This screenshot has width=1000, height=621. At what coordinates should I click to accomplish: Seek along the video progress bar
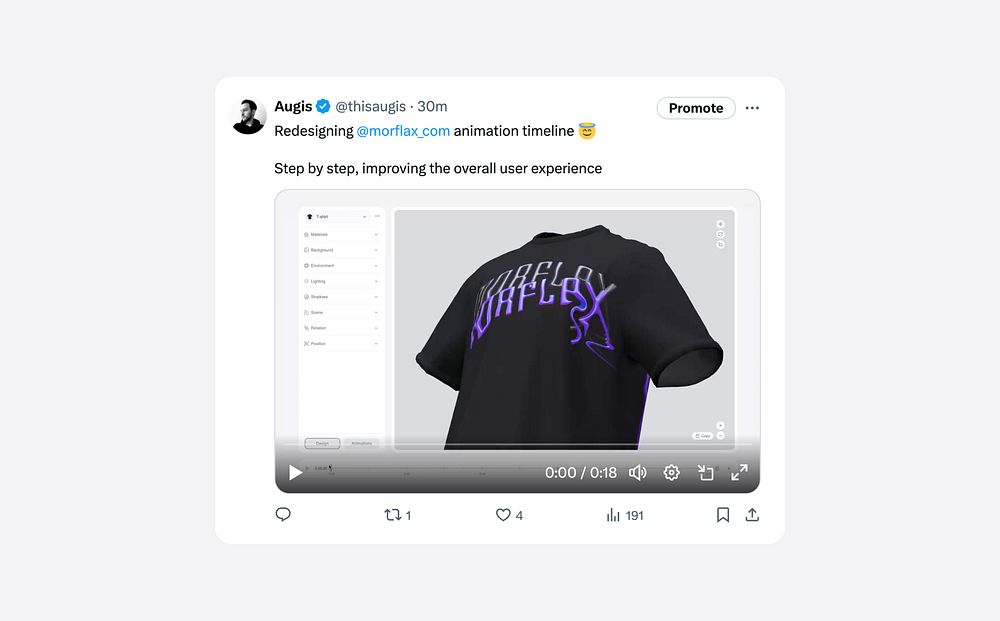517,444
